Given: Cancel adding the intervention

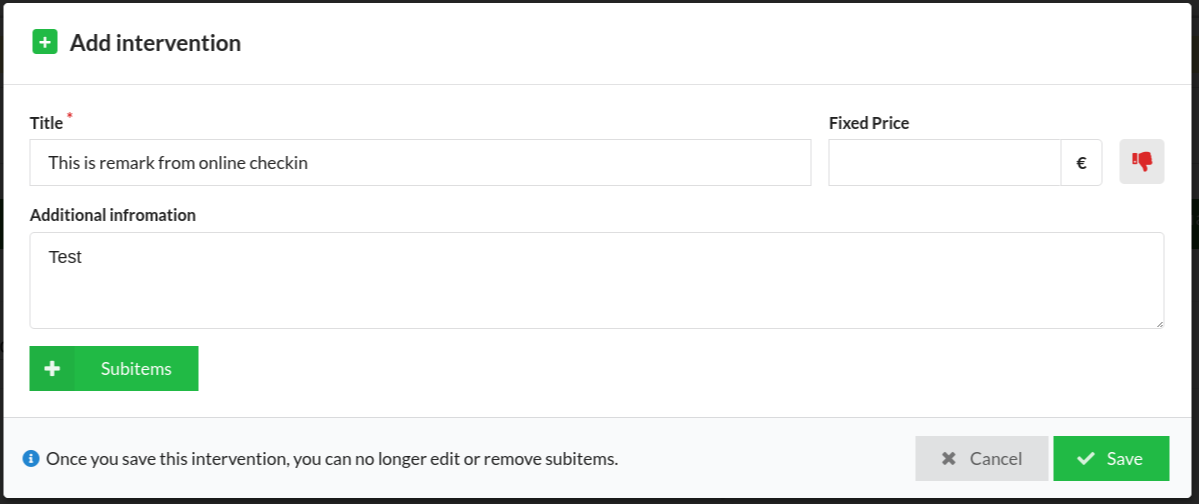Looking at the screenshot, I should point(982,459).
